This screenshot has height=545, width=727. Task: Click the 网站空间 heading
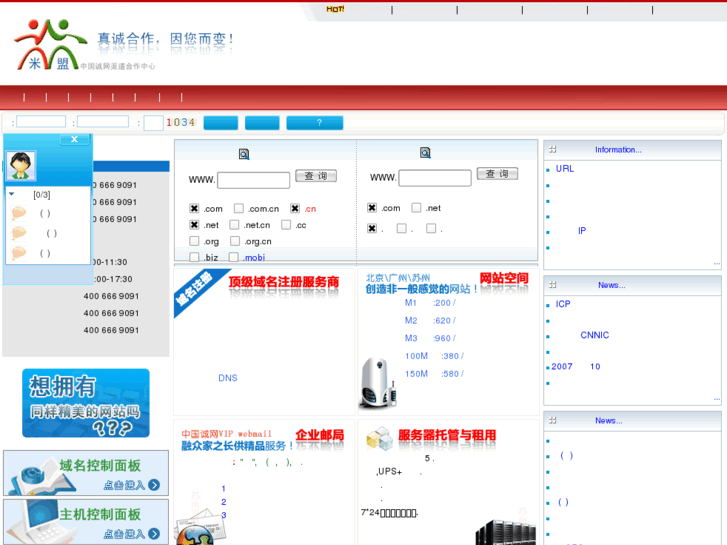[x=504, y=278]
